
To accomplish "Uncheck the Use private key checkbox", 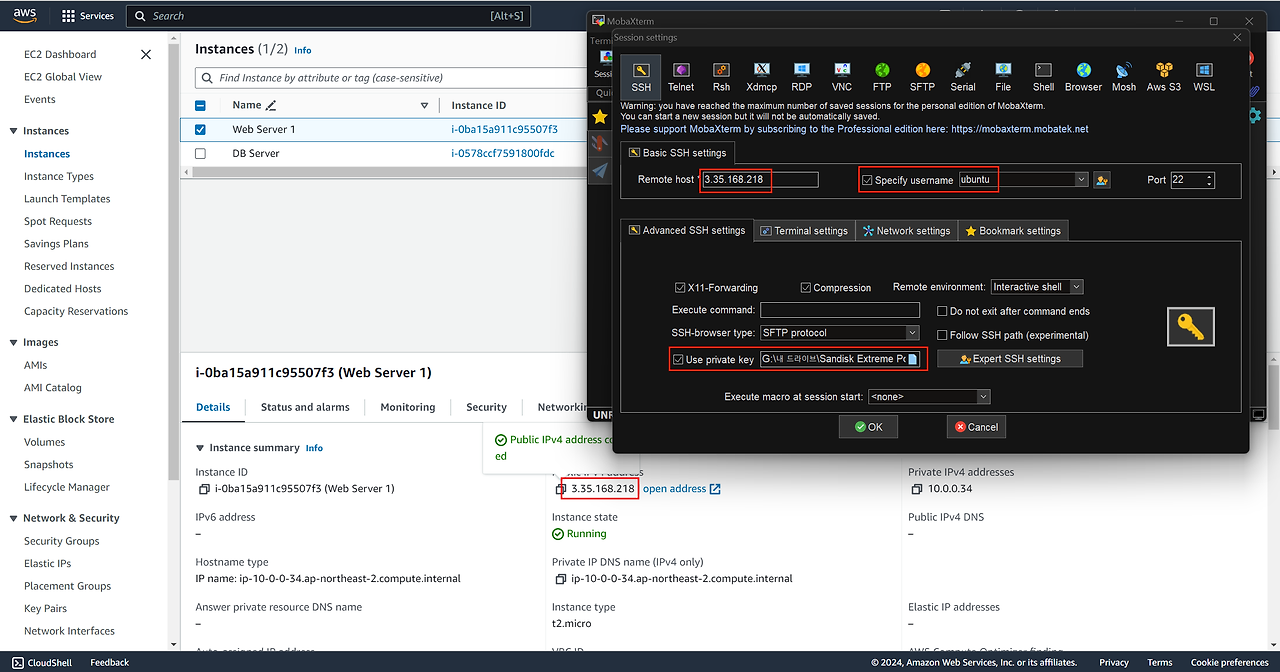I will click(680, 359).
